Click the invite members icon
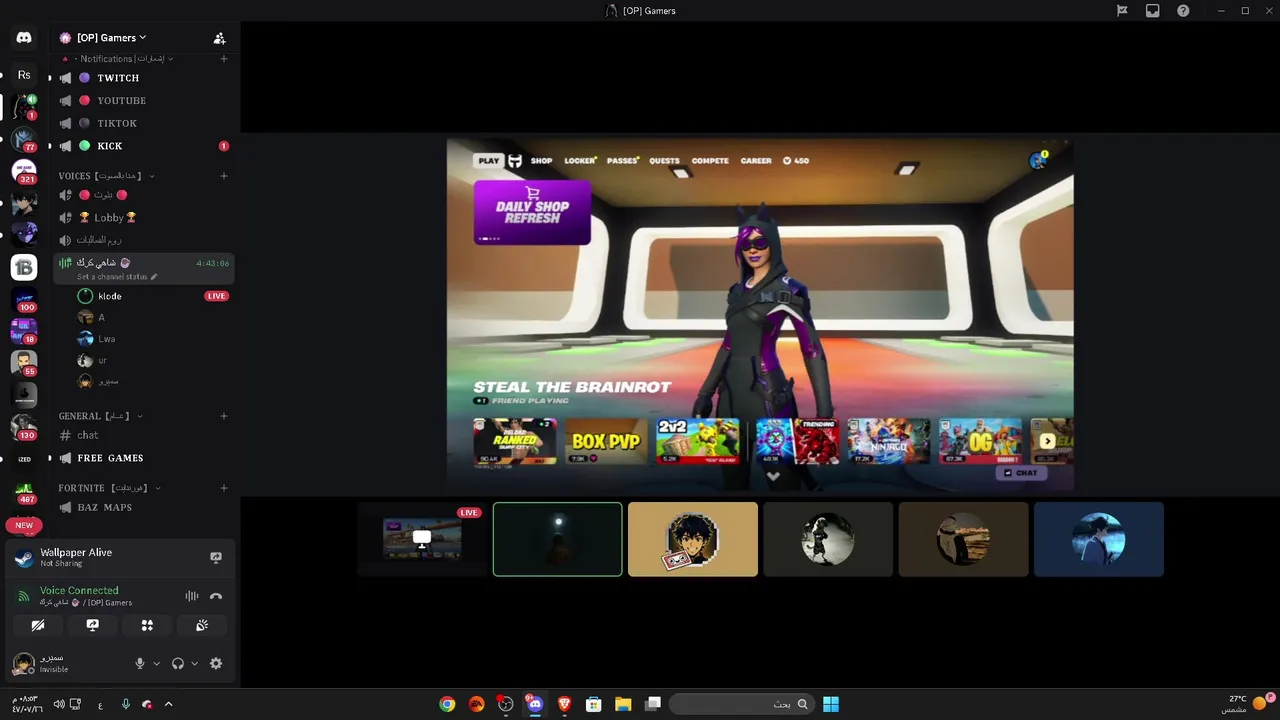This screenshot has width=1280, height=720. pos(219,38)
